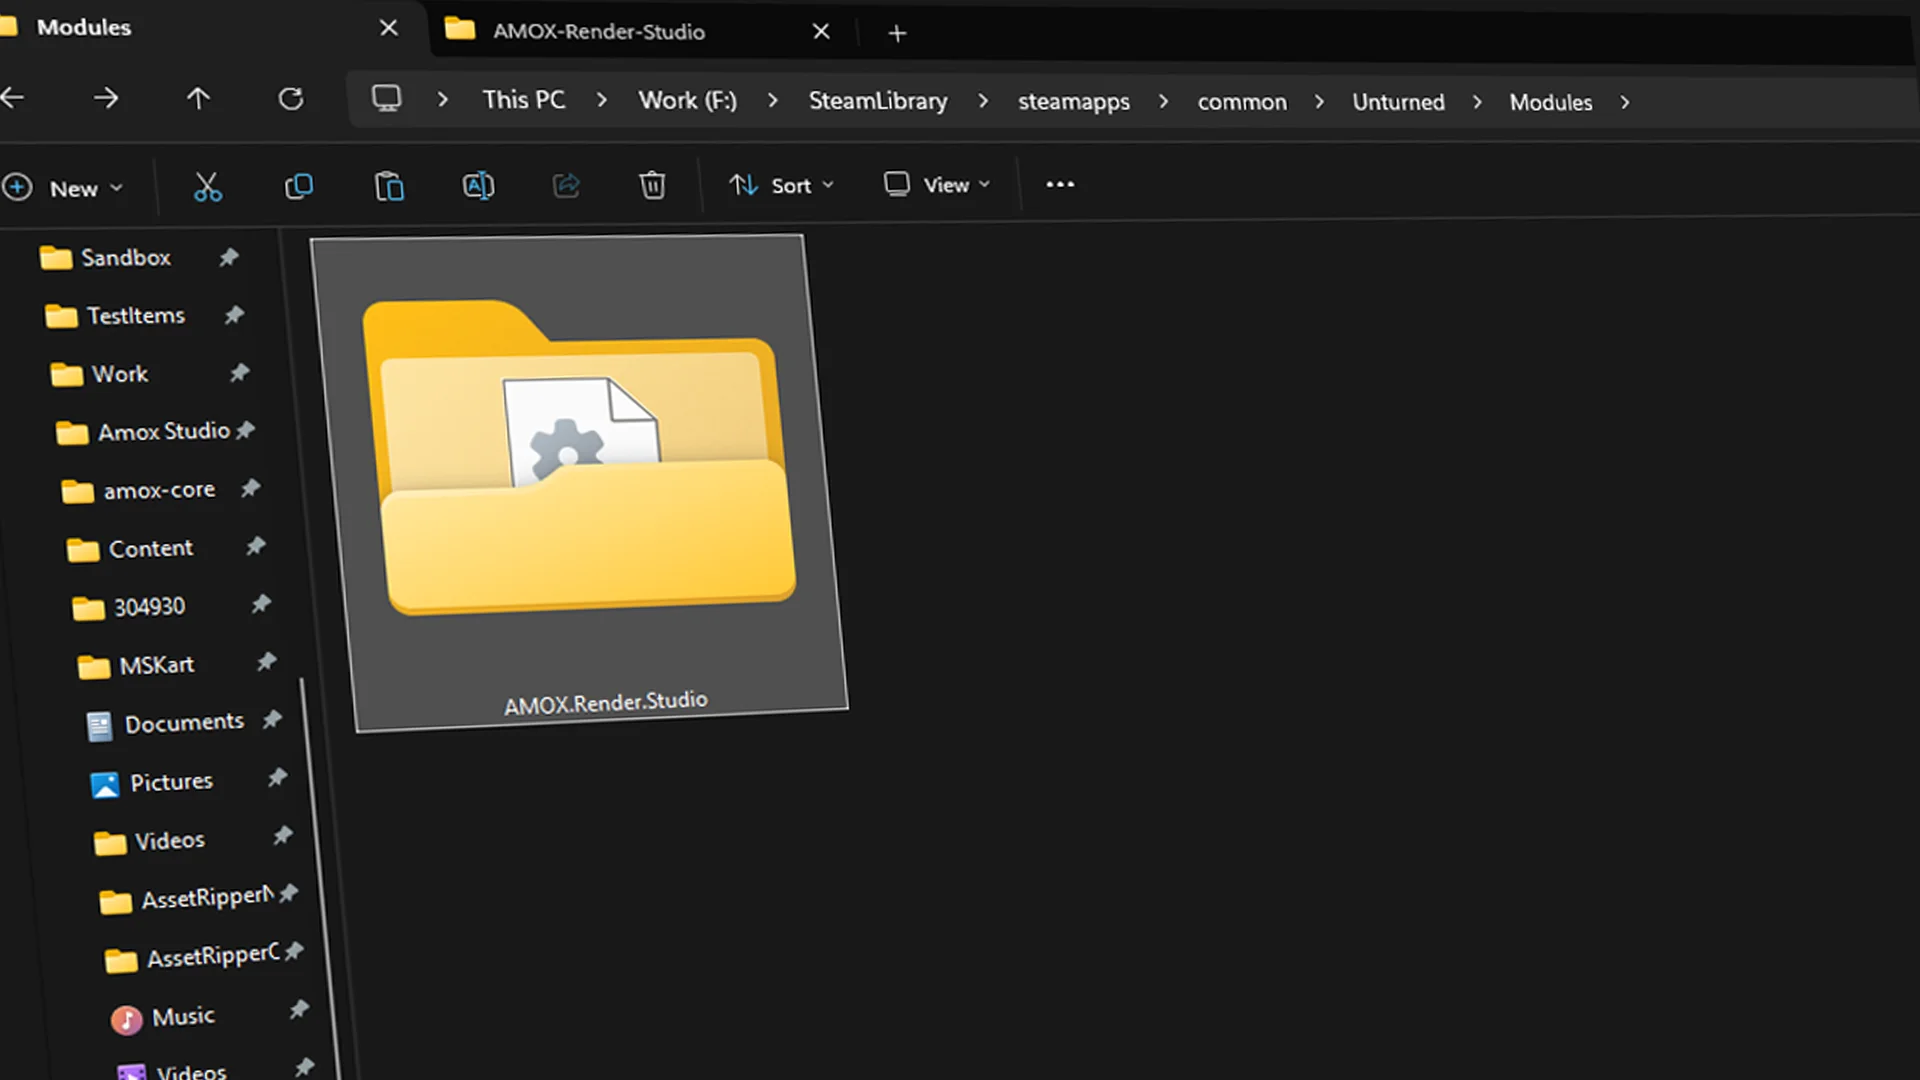
Task: Click the Rename icon in toolbar
Action: click(x=478, y=185)
